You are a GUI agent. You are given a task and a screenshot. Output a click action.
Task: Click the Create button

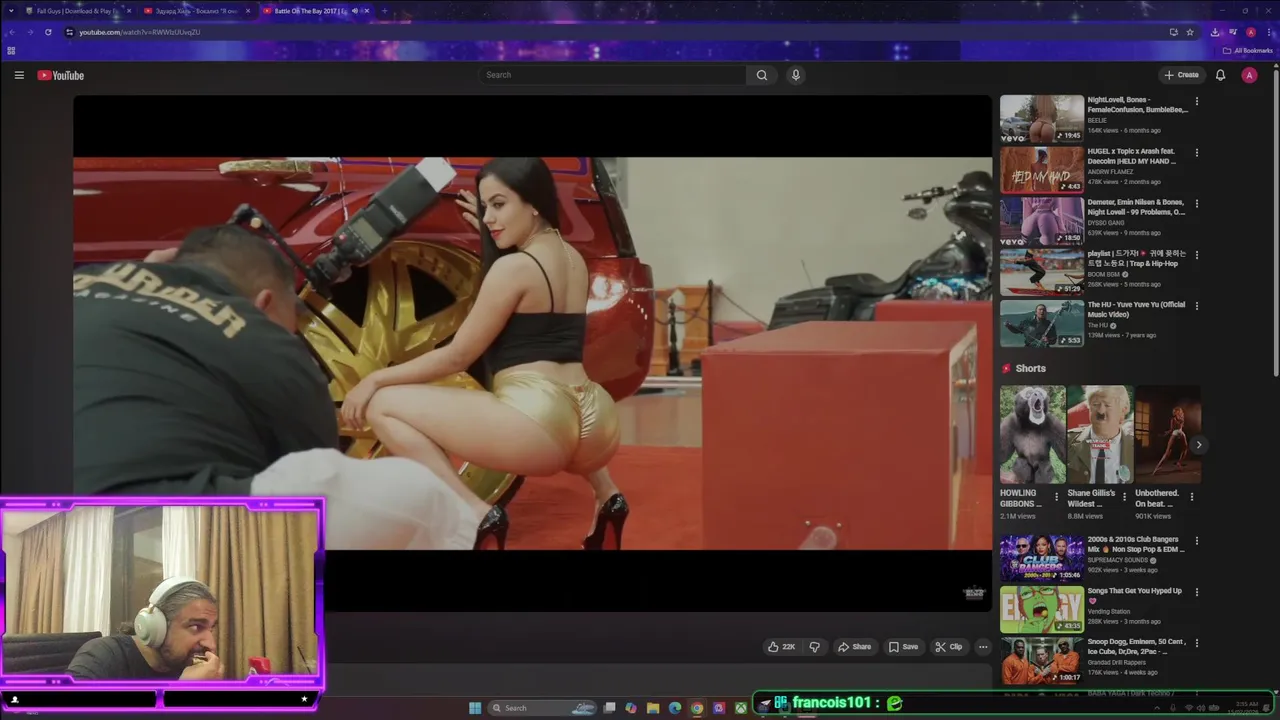[x=1181, y=75]
